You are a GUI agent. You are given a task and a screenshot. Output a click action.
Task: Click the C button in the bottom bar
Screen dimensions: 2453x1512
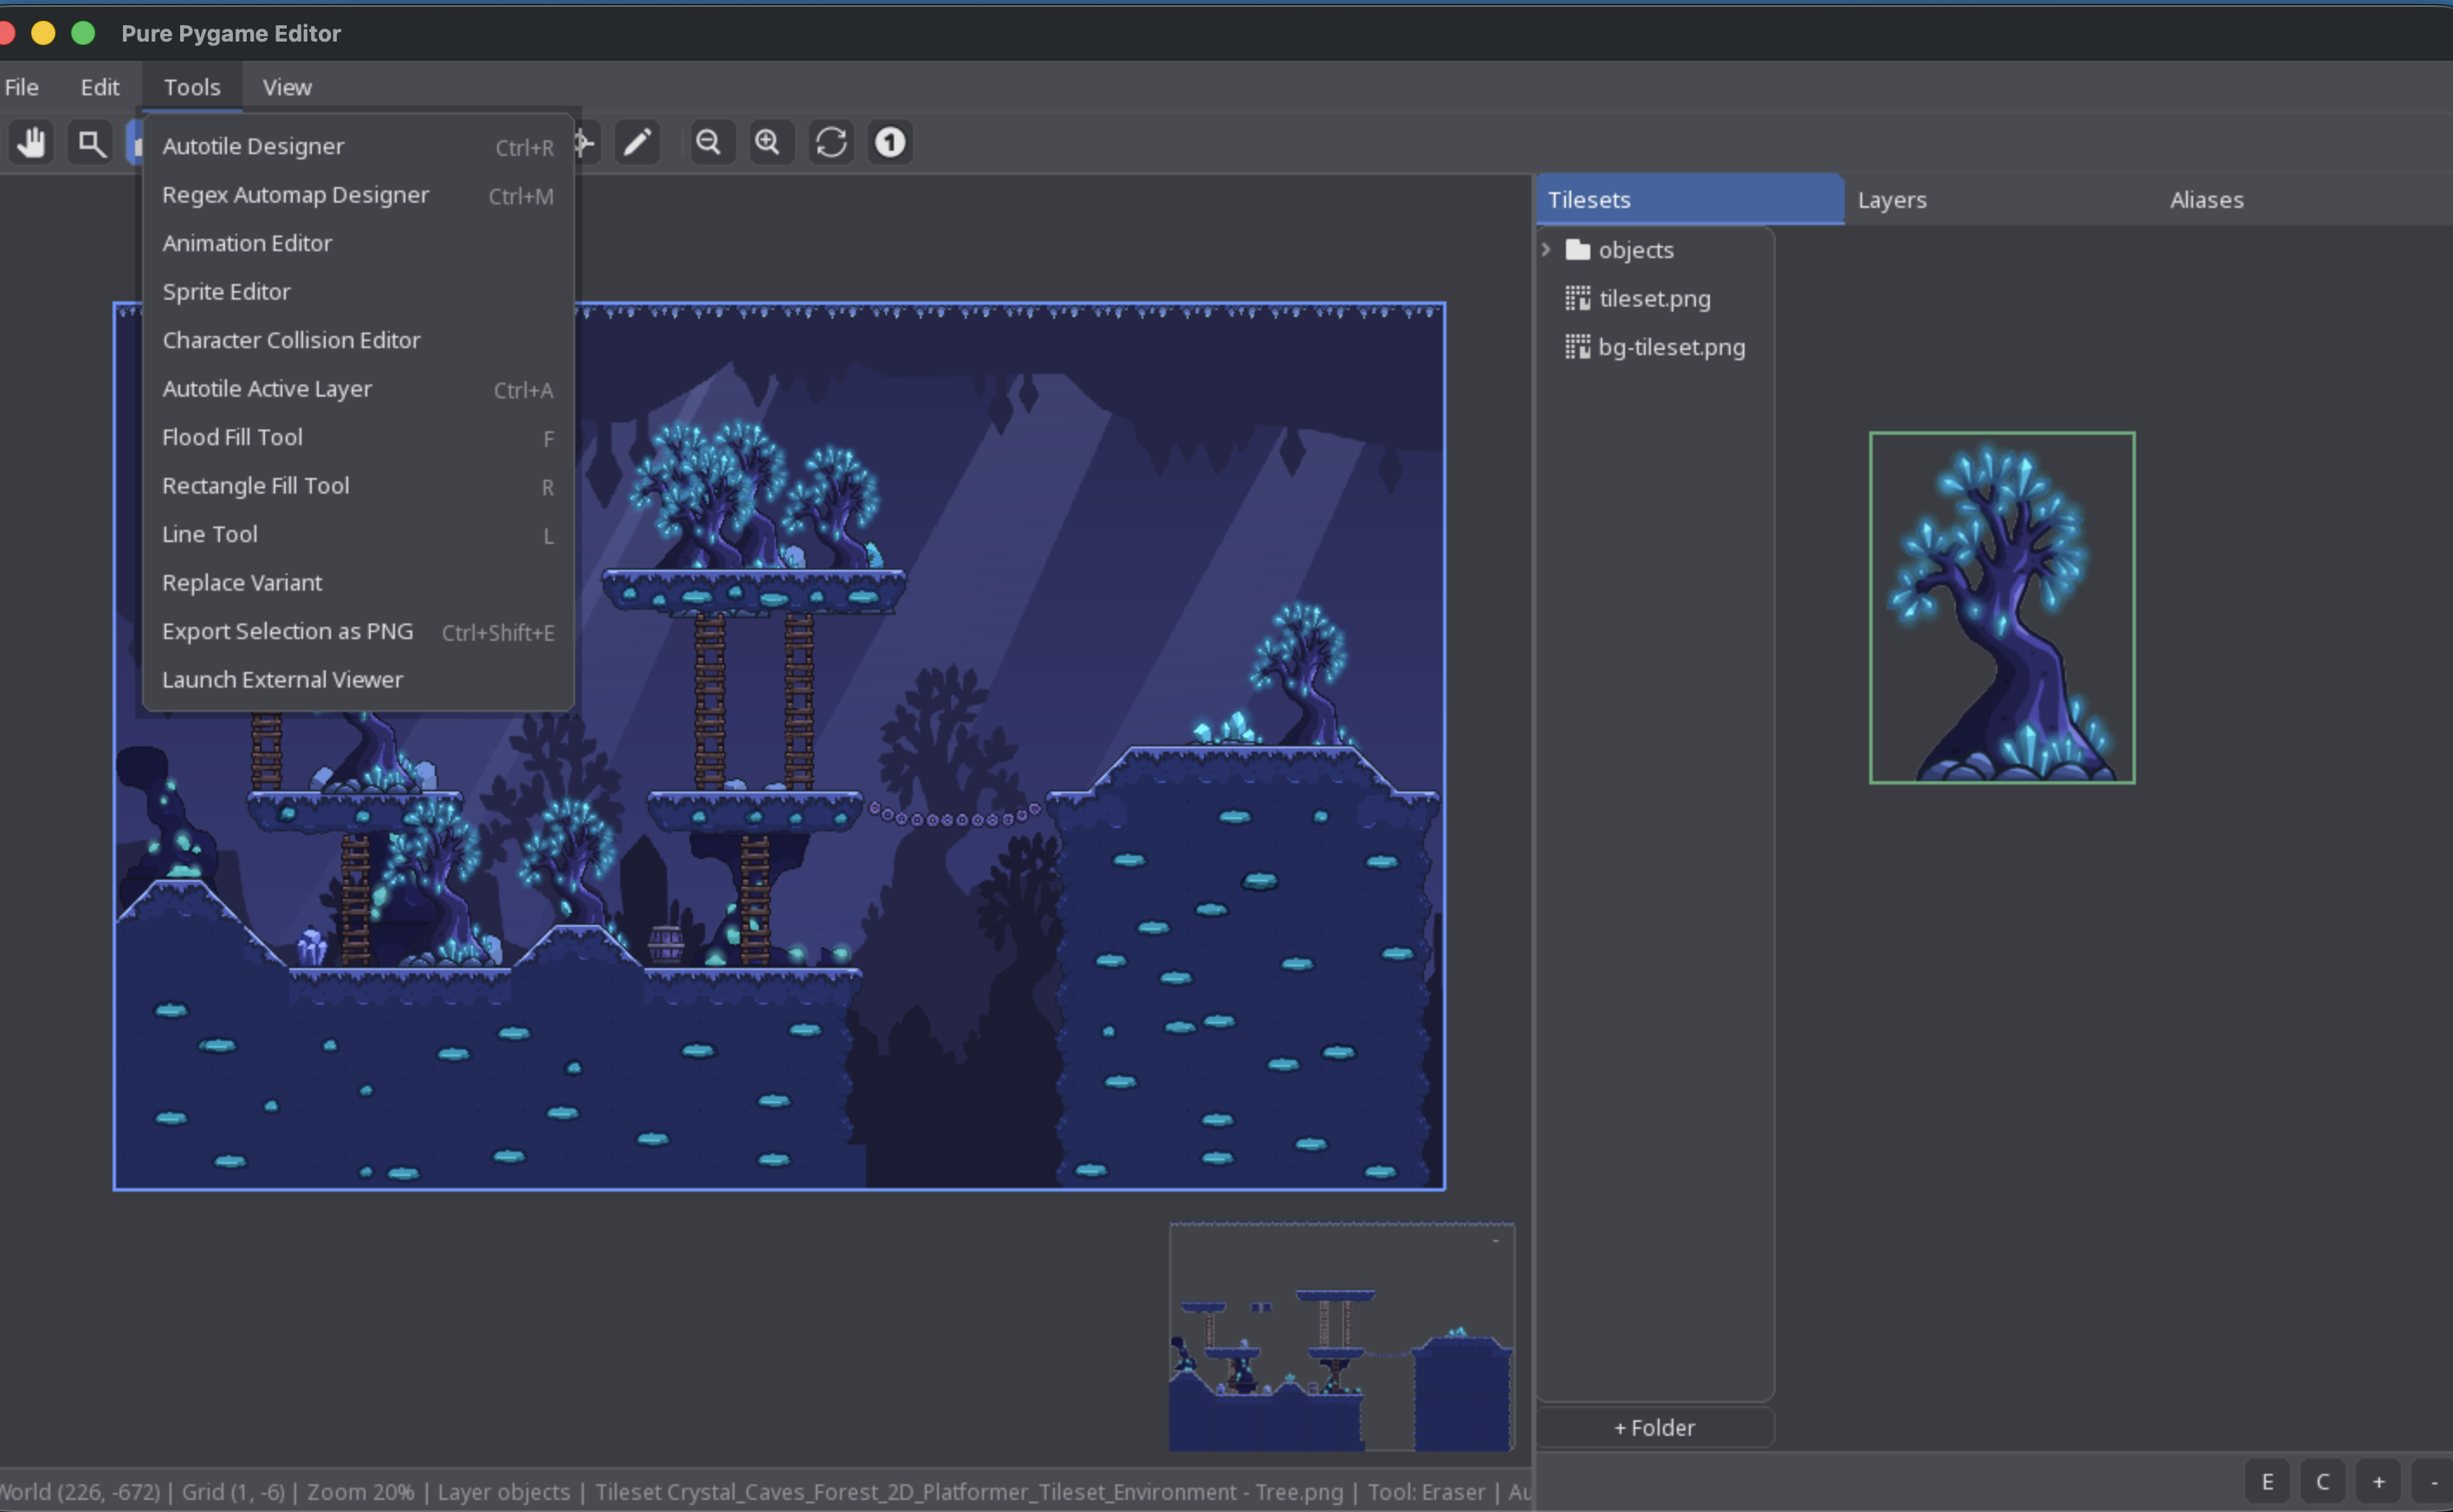point(2323,1481)
